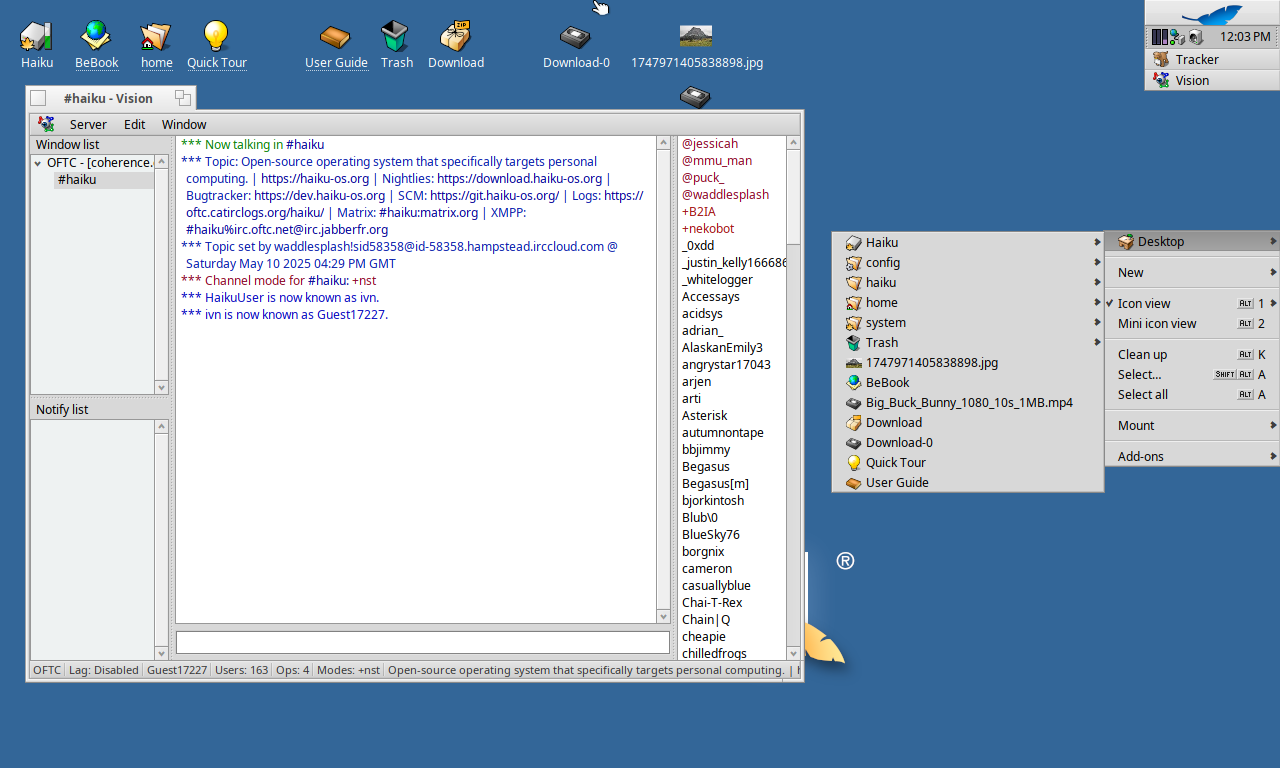Click the Trash icon in context menu
The height and width of the screenshot is (768, 1280).
(853, 342)
